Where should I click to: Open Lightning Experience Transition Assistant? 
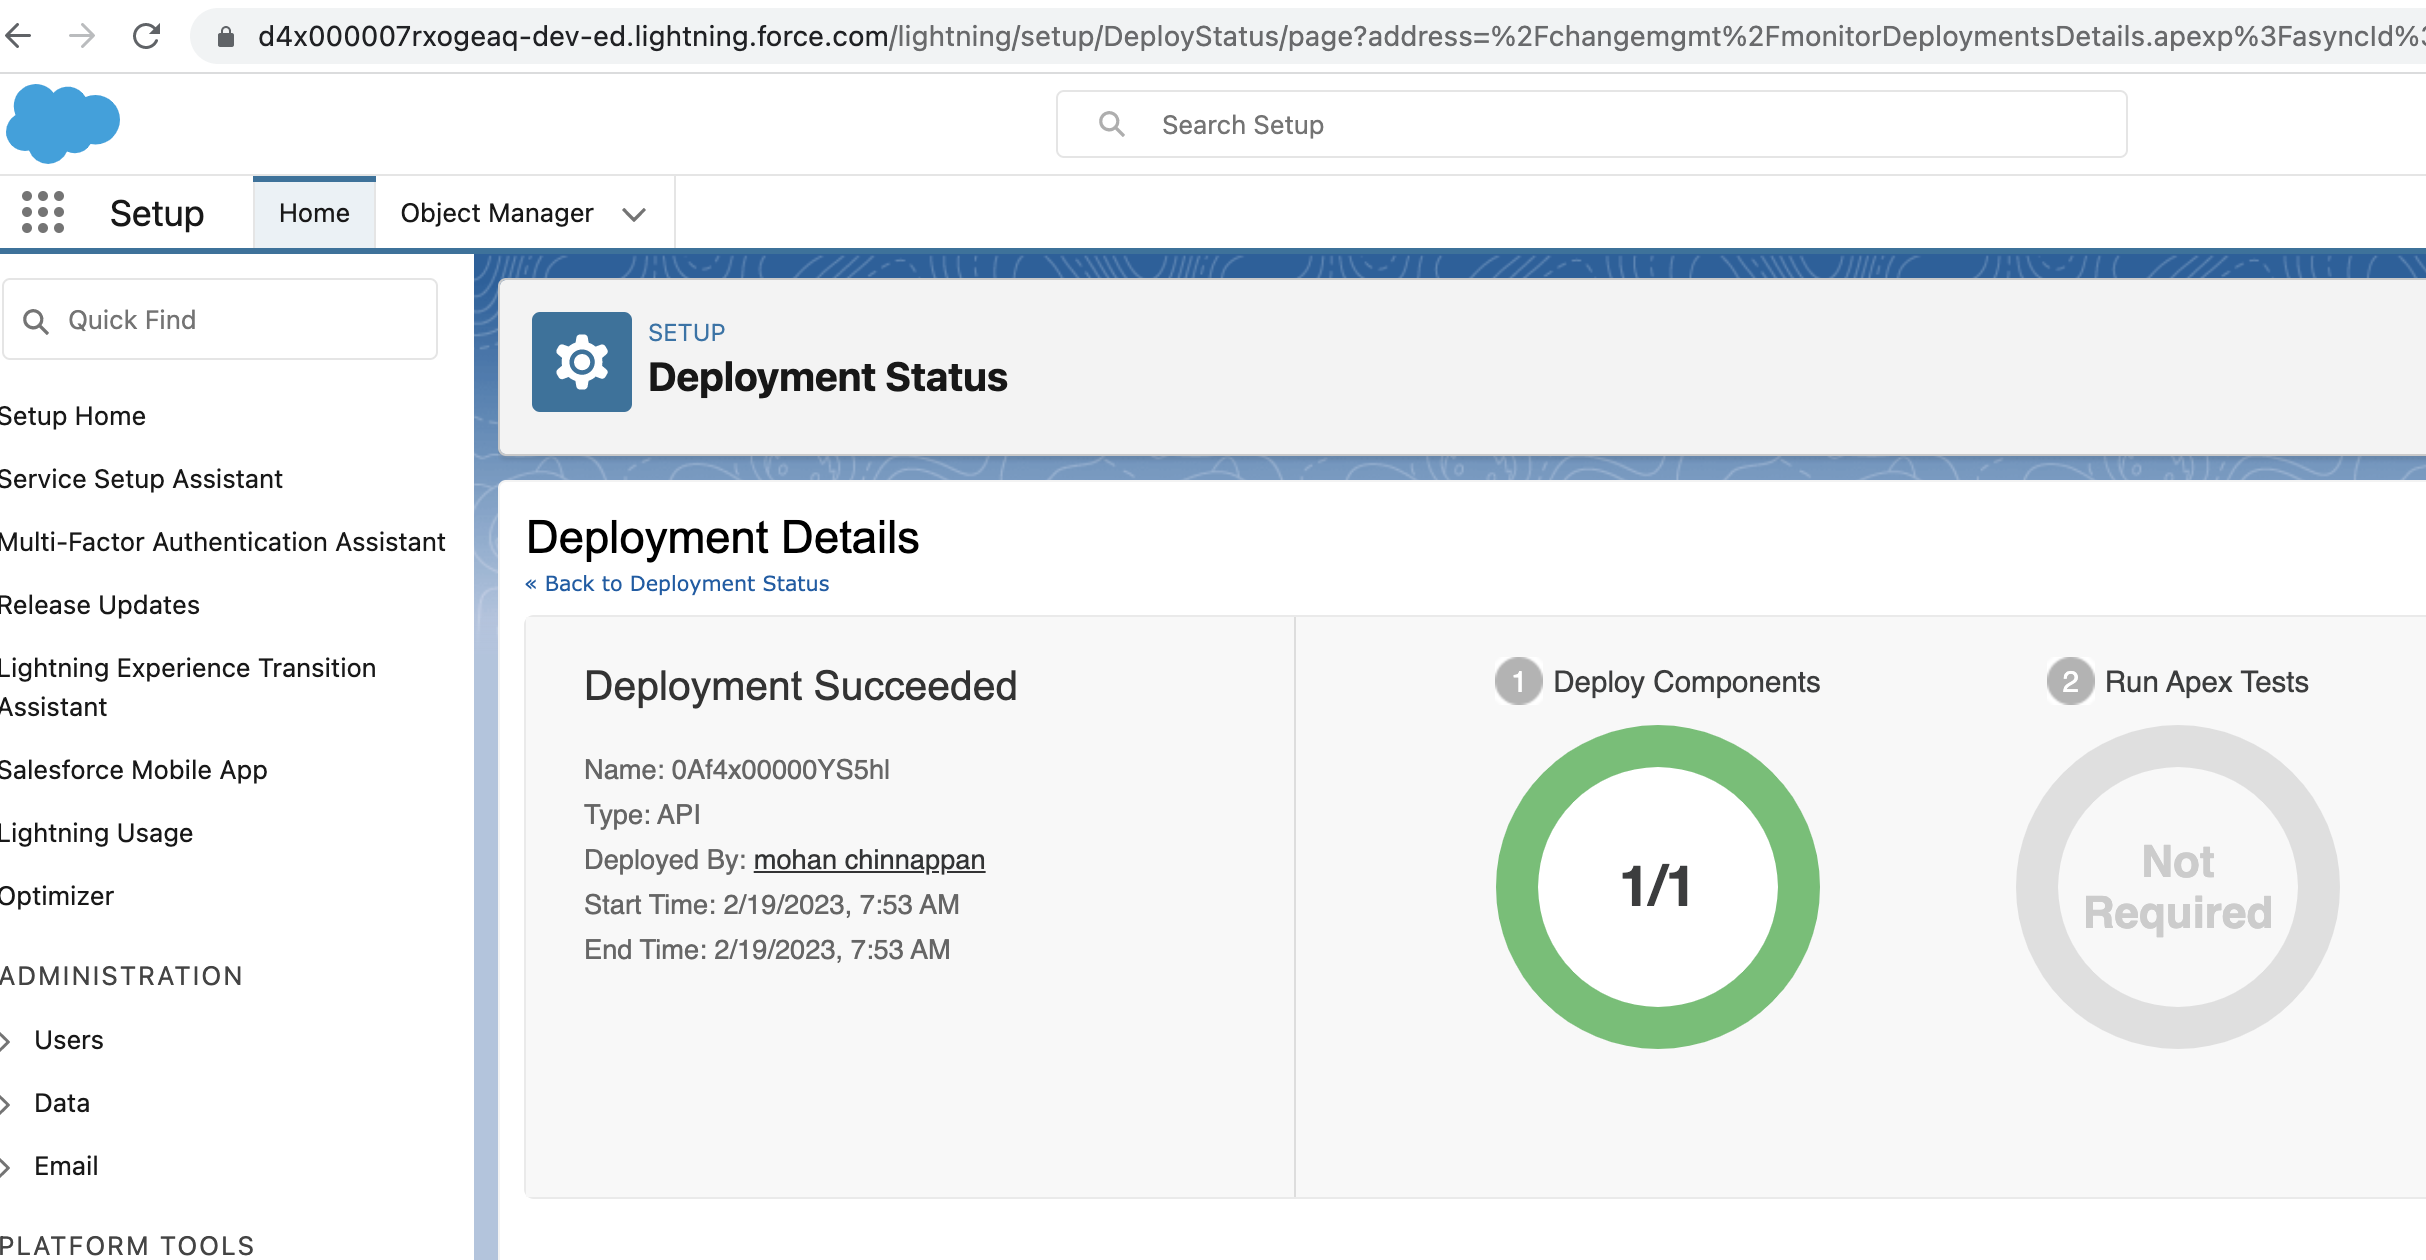(188, 687)
